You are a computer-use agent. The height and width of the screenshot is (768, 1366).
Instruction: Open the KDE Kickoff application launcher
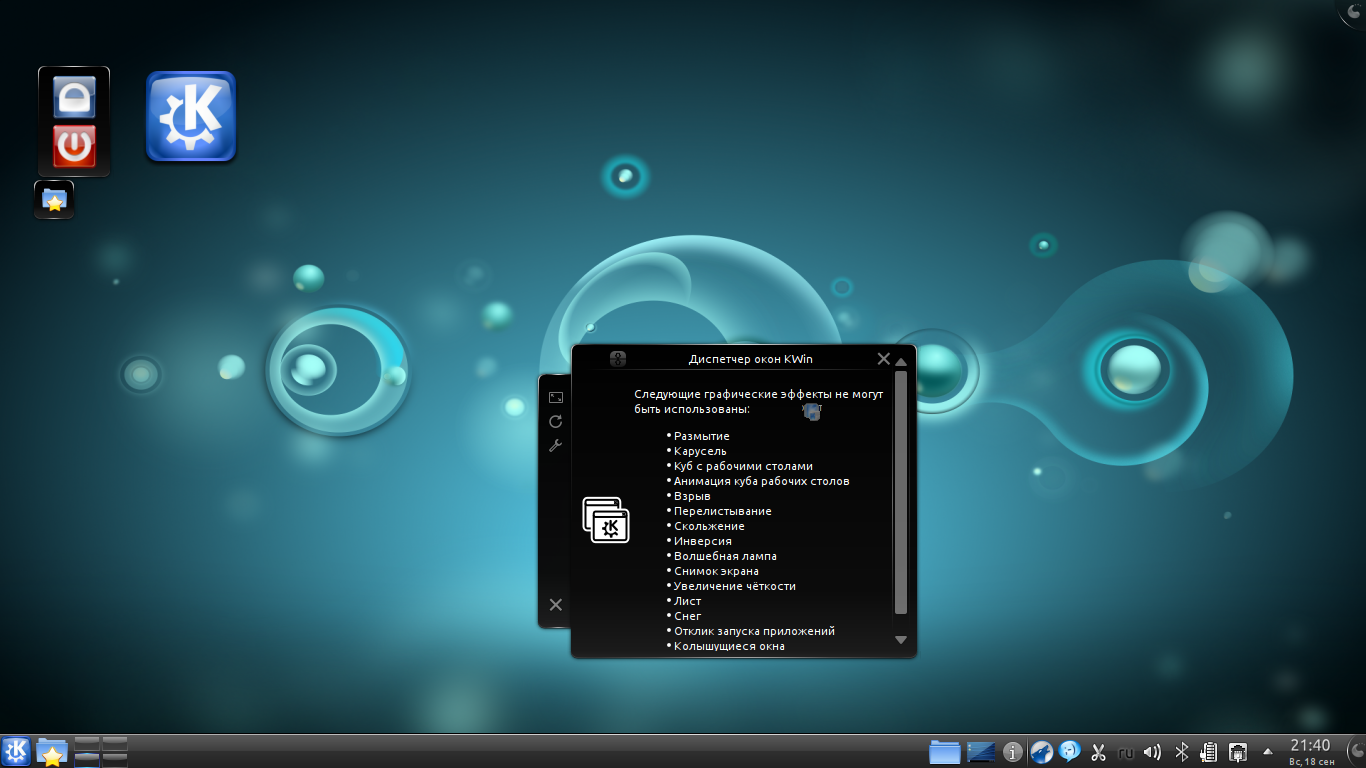16,751
